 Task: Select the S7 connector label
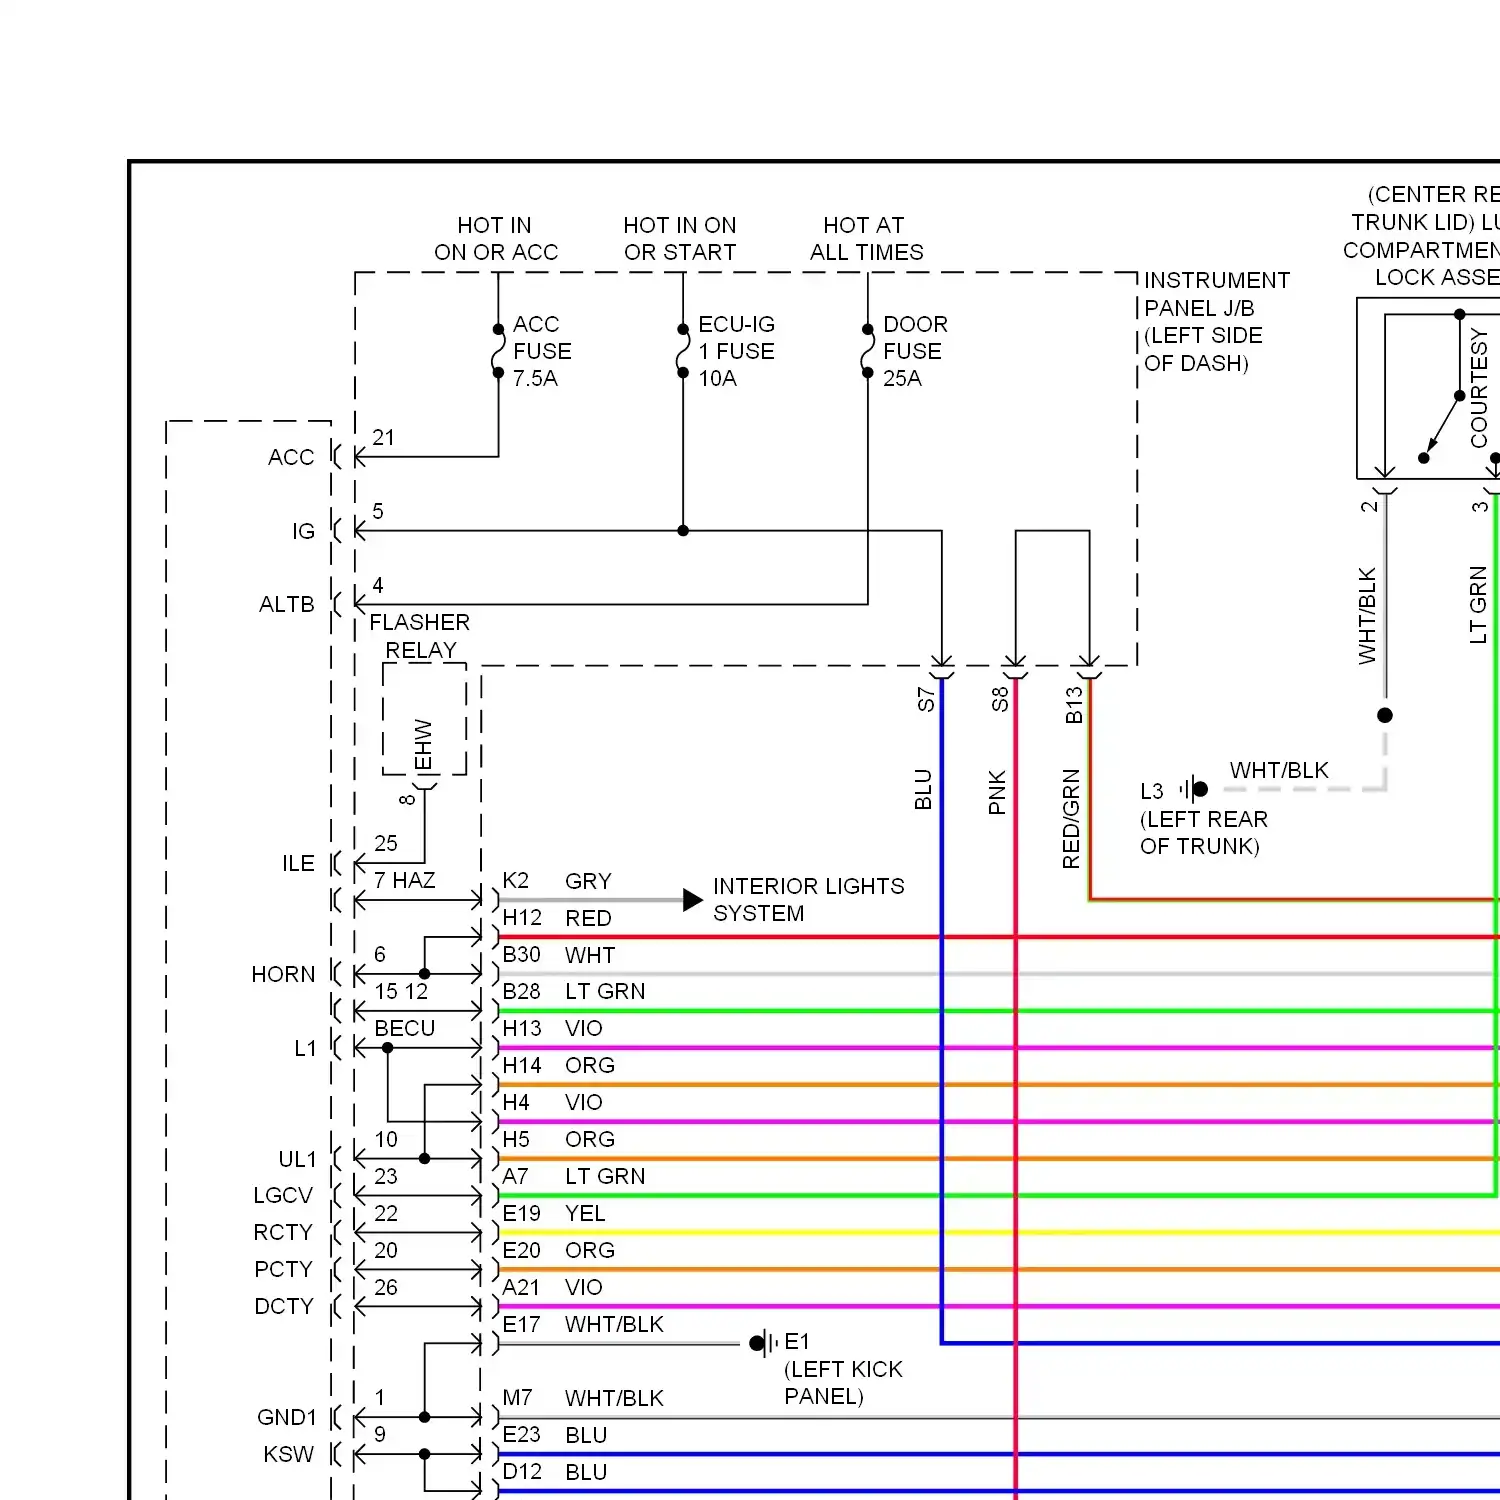pyautogui.click(x=926, y=699)
